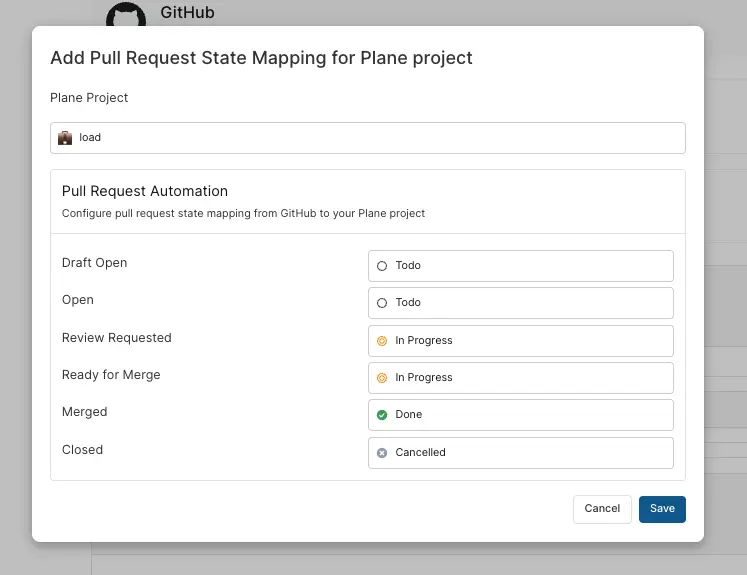
Task: Expand the Merged state dropdown set to Done
Action: [x=520, y=415]
